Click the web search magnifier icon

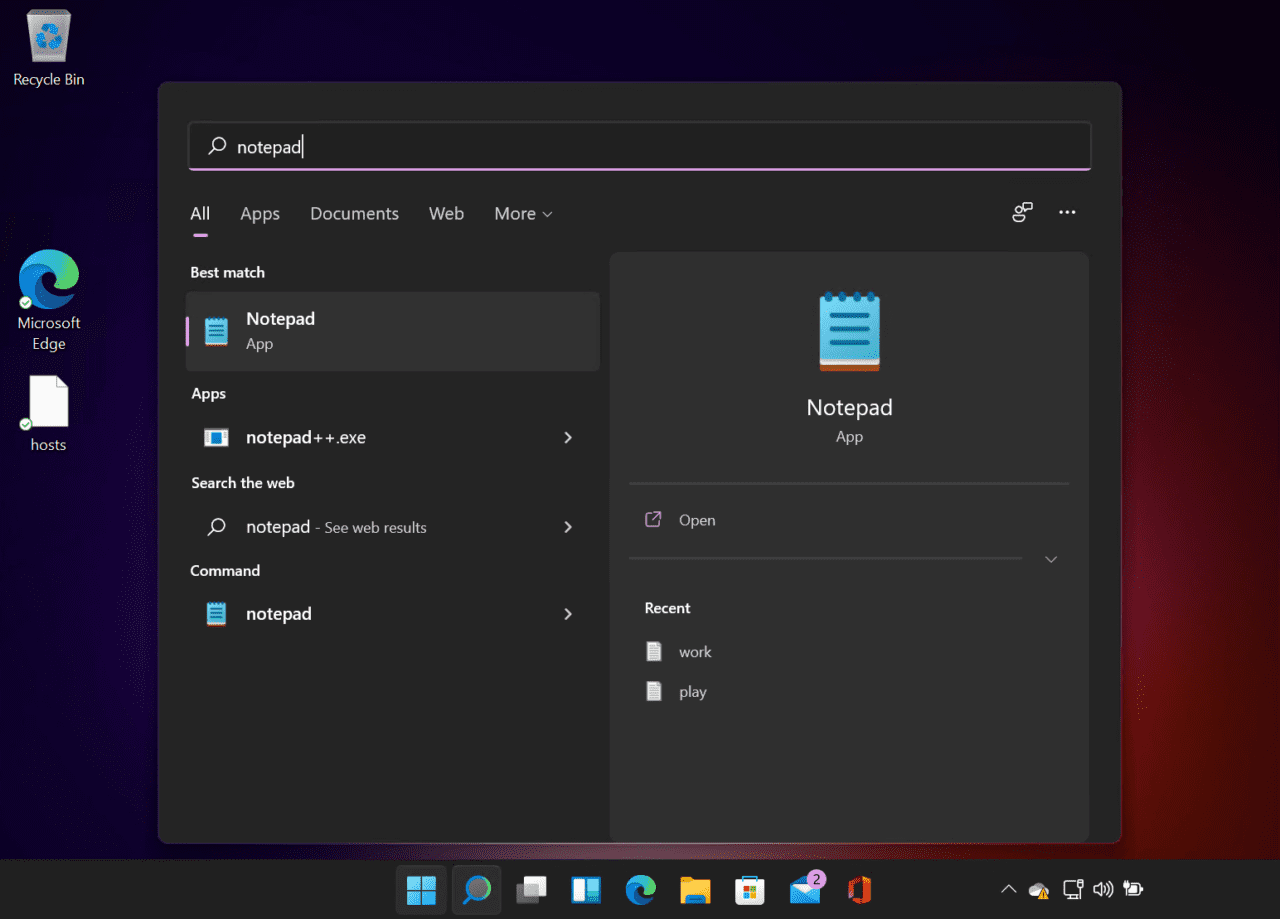click(216, 527)
